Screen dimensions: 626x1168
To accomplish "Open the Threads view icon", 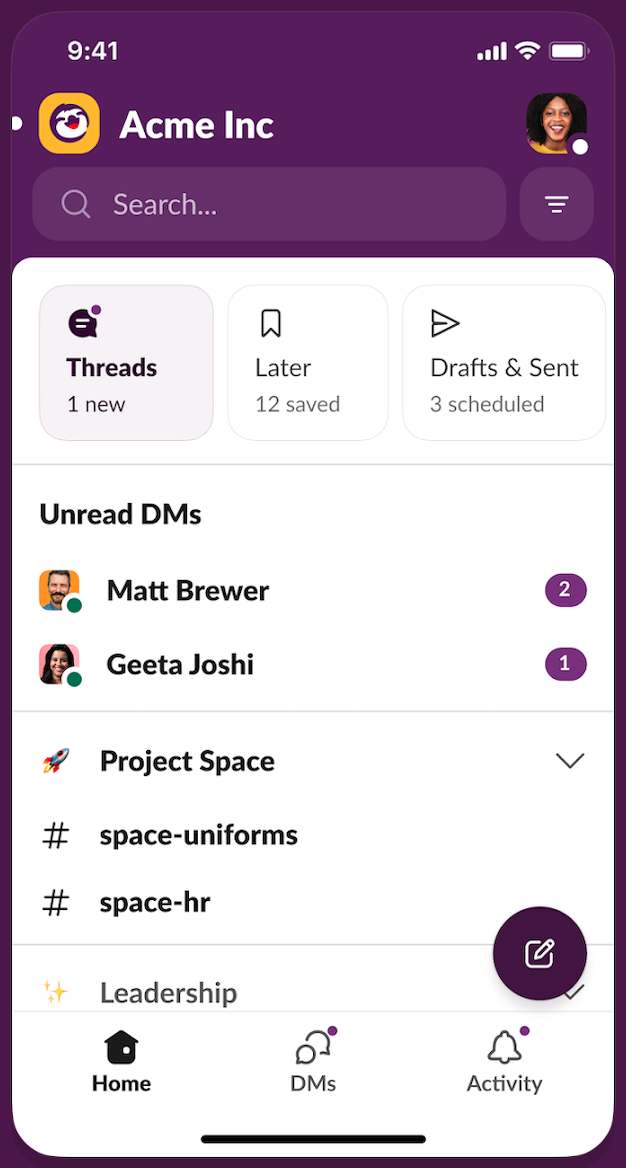I will [80, 321].
